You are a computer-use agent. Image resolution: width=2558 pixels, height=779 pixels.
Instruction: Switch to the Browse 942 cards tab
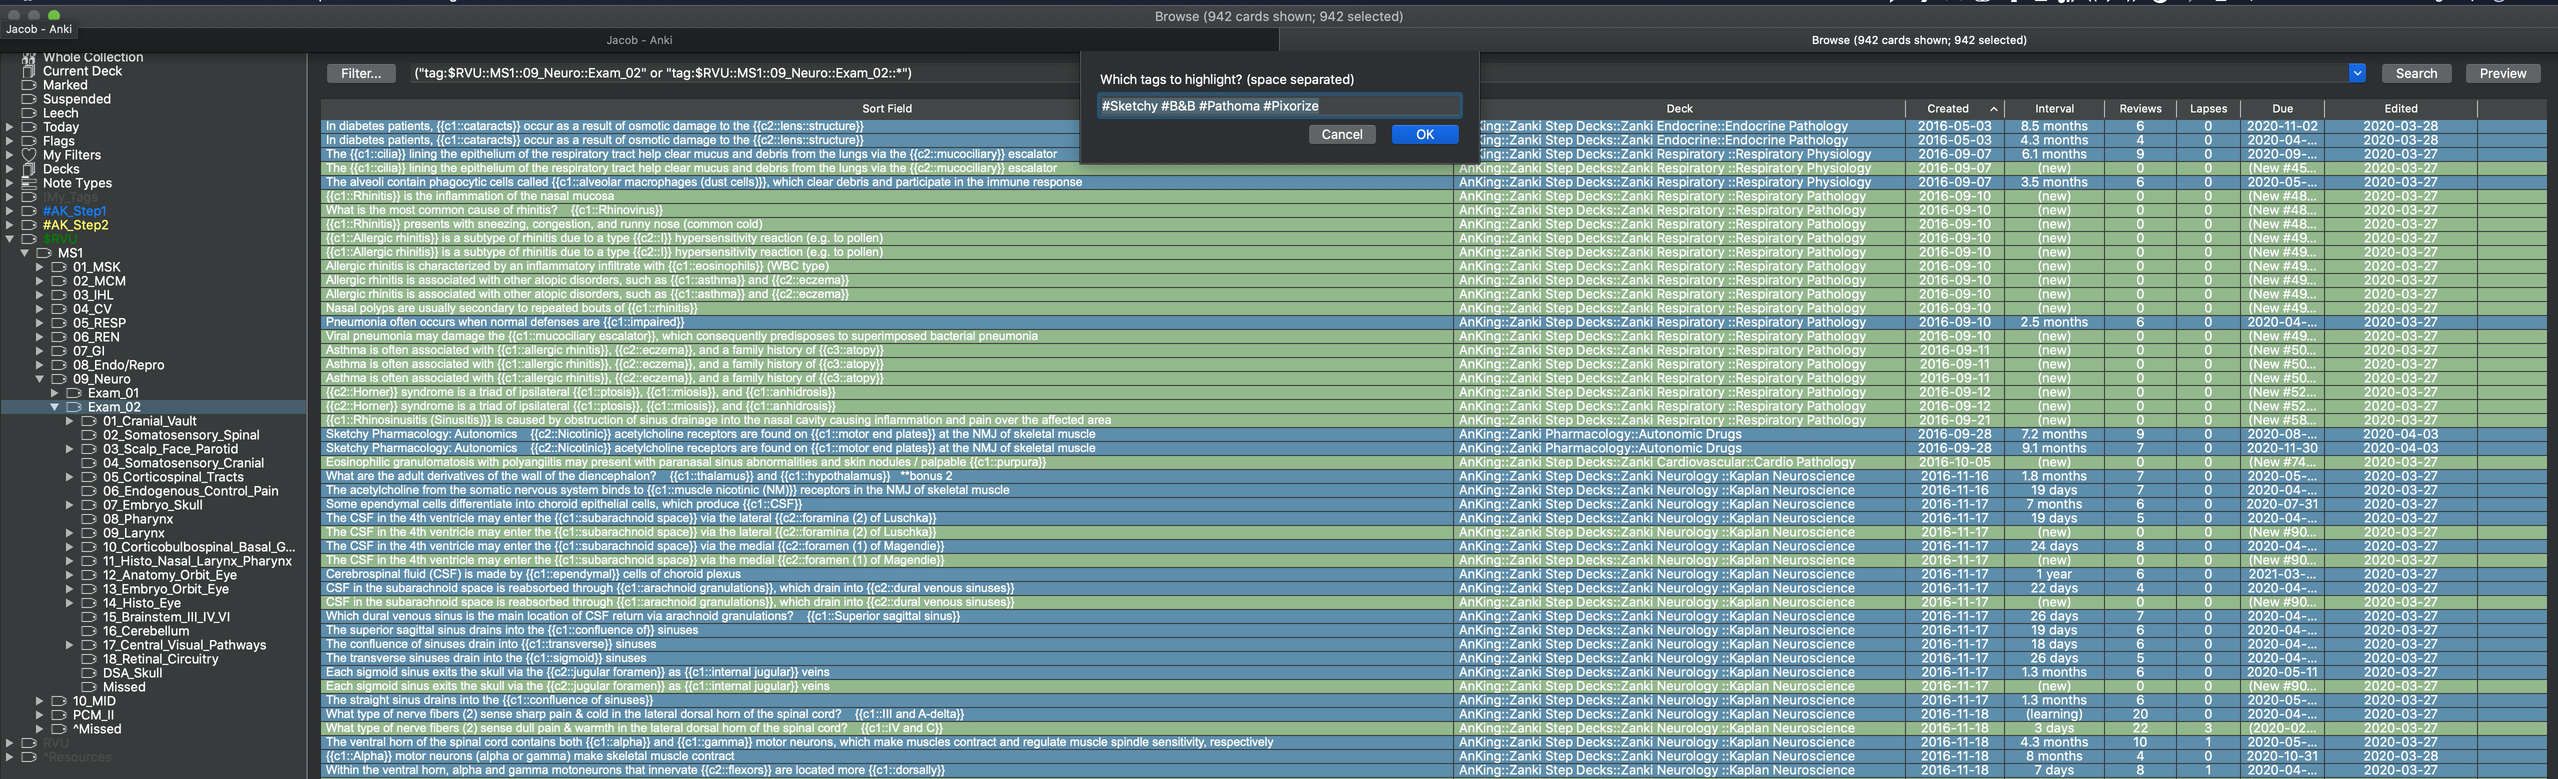point(1918,40)
